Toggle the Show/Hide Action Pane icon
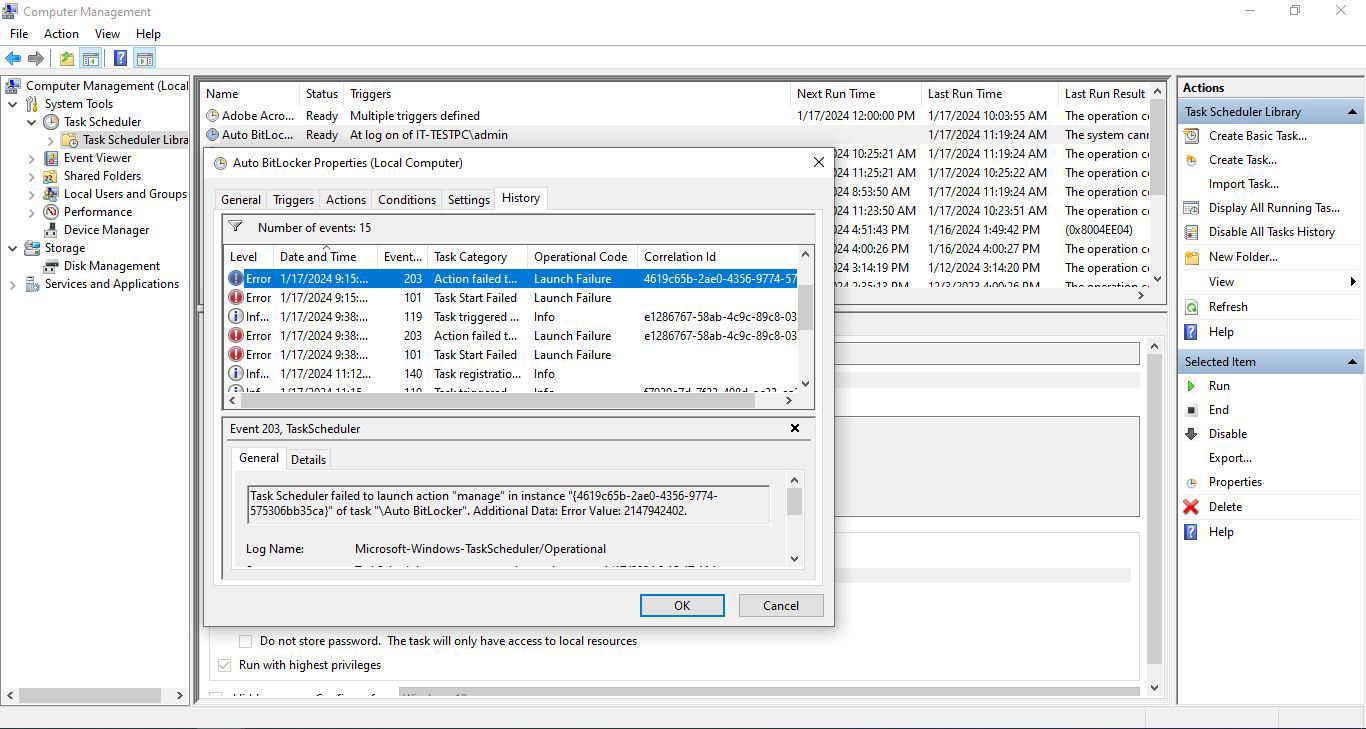1366x729 pixels. pyautogui.click(x=144, y=59)
